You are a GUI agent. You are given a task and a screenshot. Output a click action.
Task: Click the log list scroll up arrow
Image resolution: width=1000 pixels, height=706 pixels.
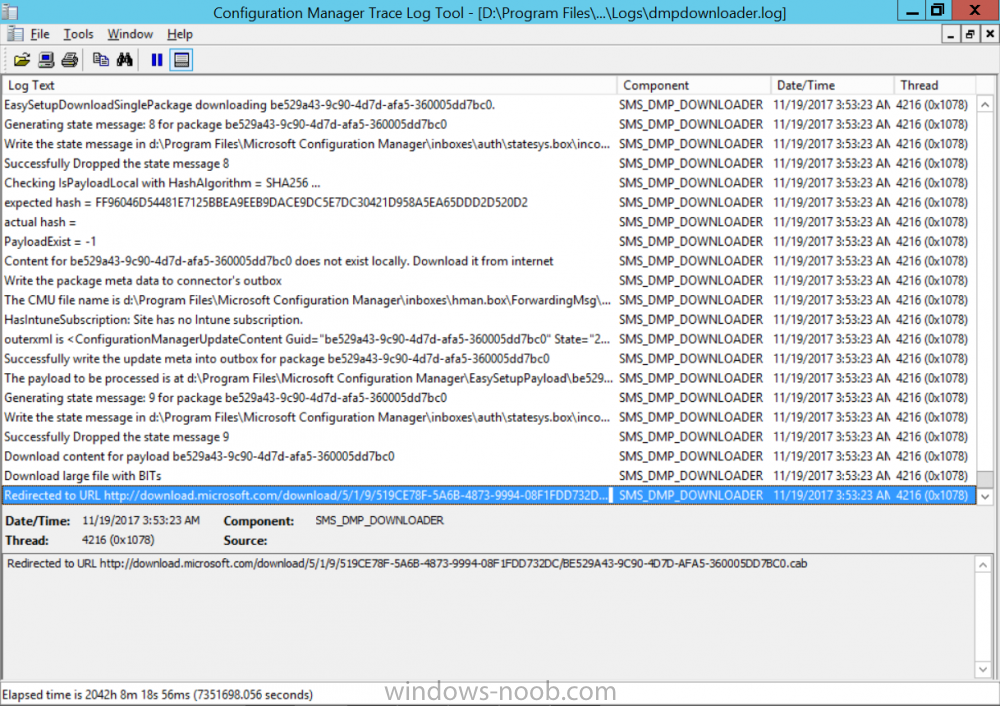985,105
